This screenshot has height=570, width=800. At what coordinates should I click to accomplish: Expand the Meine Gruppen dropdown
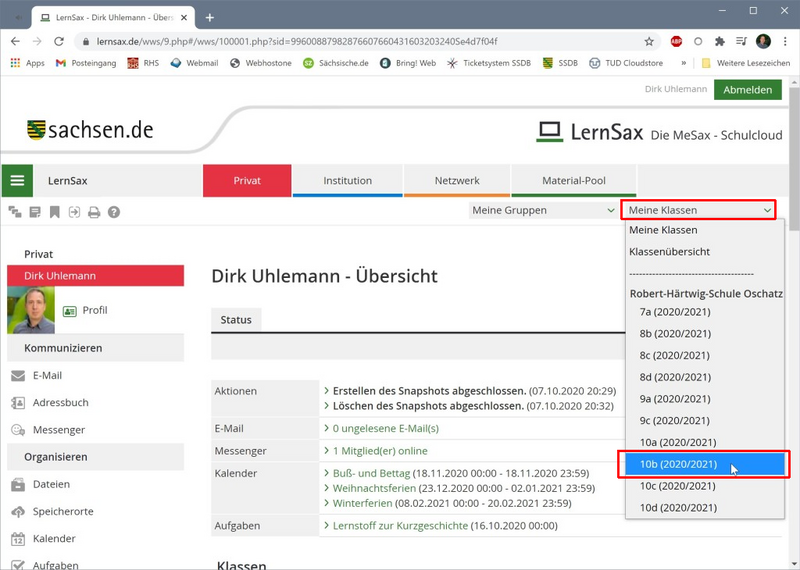click(543, 210)
